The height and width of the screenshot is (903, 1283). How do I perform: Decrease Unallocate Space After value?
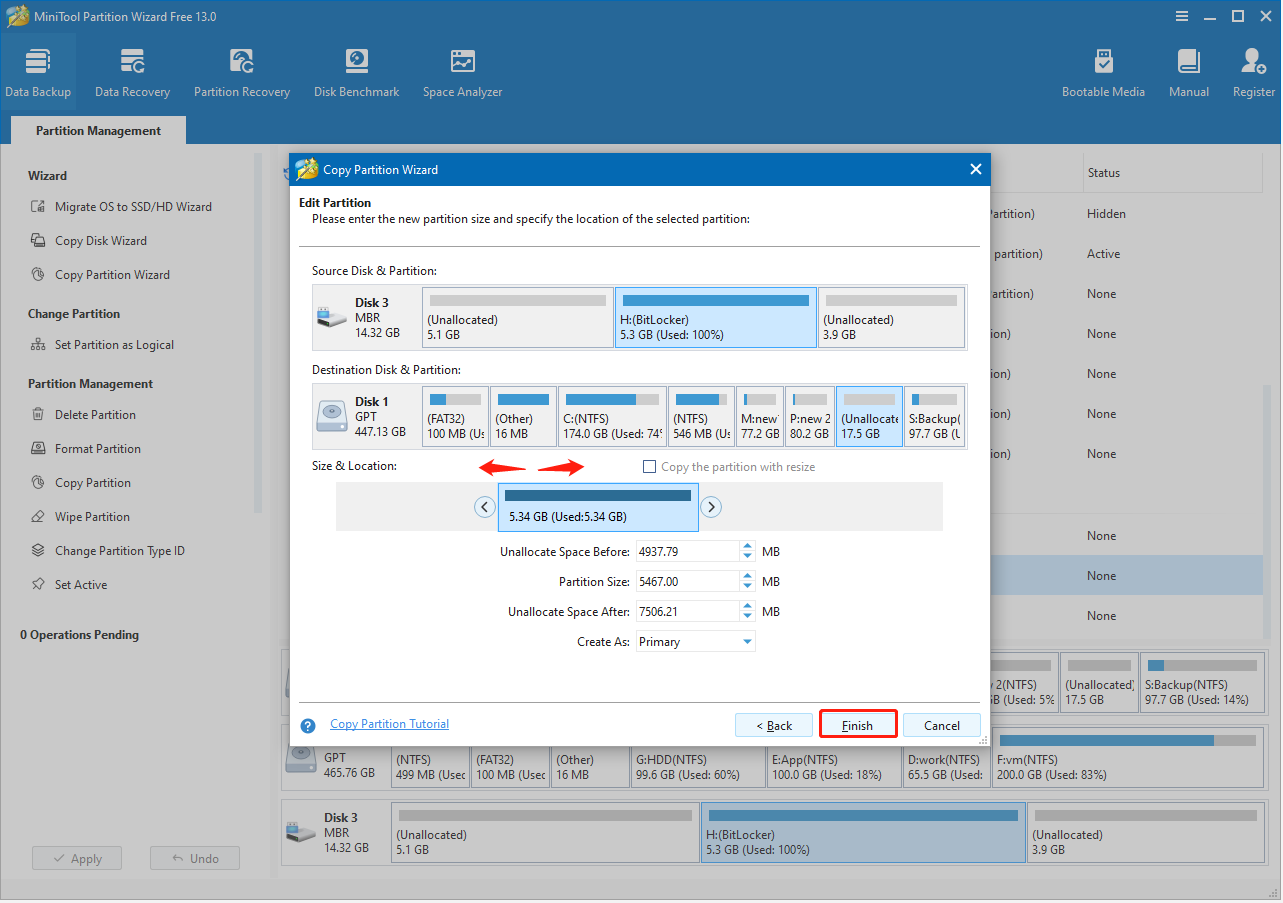(748, 616)
